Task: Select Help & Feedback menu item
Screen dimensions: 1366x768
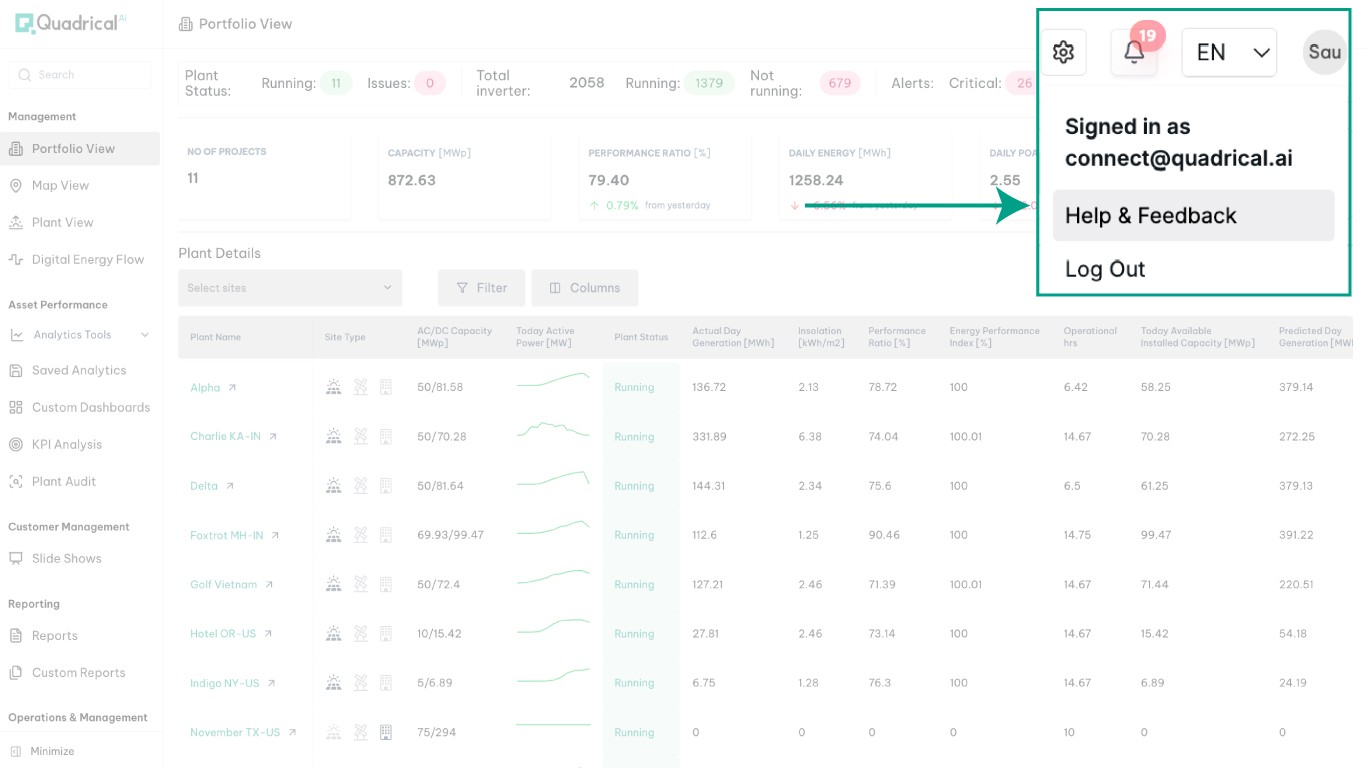Action: [1193, 215]
